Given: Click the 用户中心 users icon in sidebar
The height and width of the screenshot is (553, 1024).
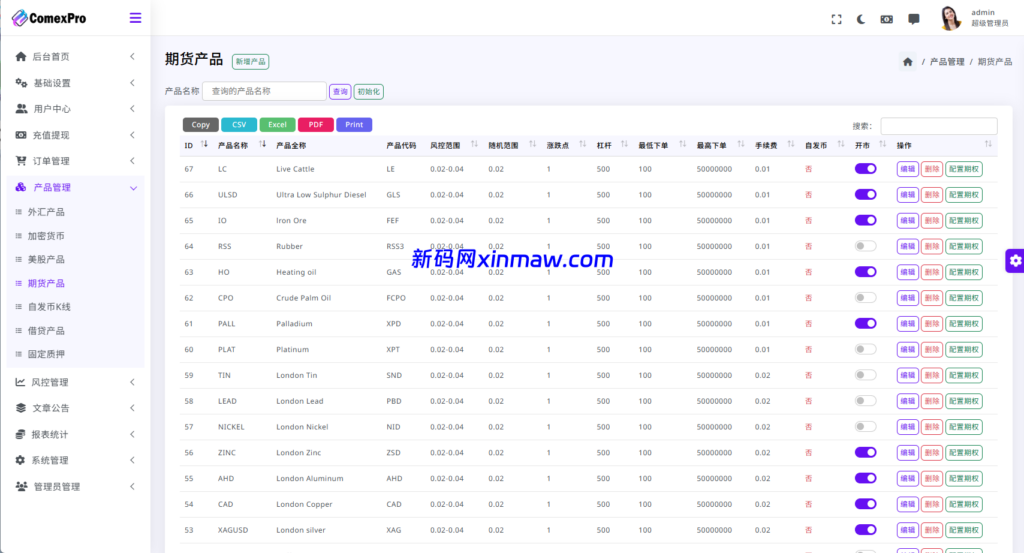Looking at the screenshot, I should pyautogui.click(x=21, y=109).
